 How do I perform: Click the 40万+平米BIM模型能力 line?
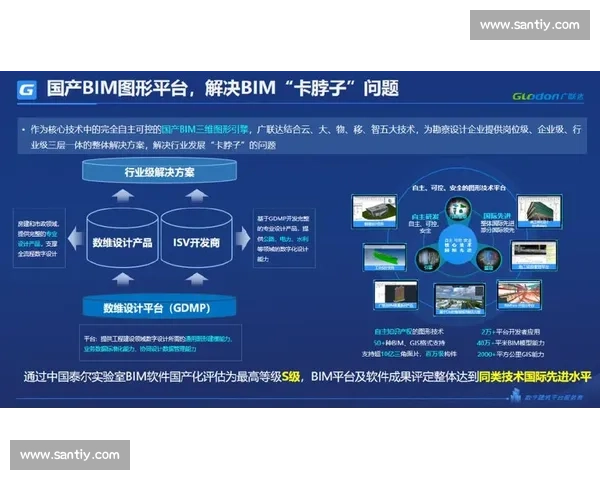point(510,343)
